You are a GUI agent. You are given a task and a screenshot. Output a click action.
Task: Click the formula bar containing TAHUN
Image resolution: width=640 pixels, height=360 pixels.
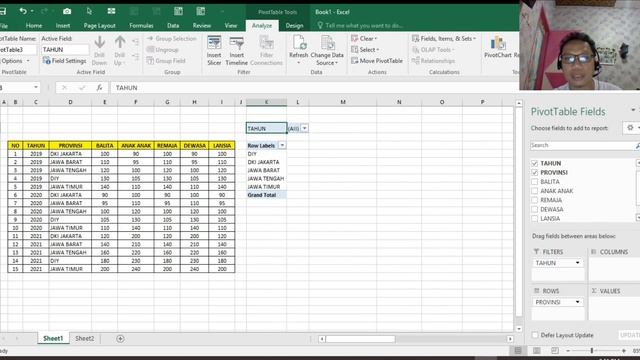[314, 88]
